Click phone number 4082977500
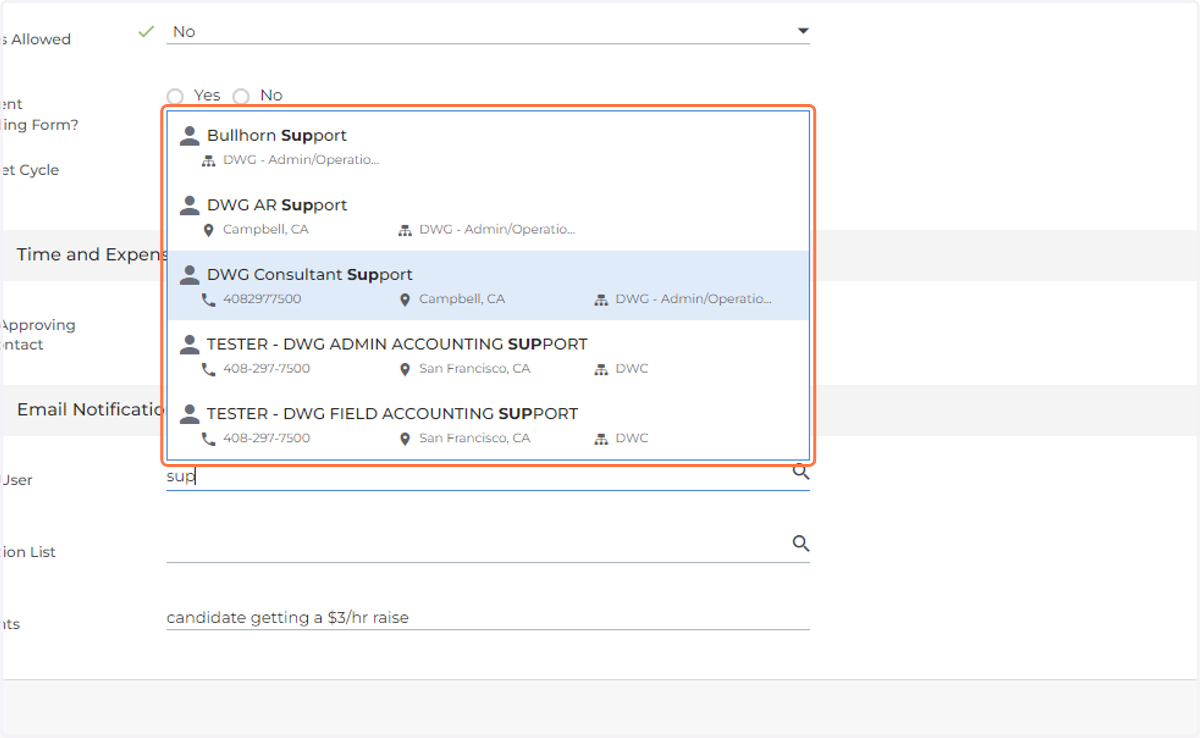1200x738 pixels. pos(262,299)
